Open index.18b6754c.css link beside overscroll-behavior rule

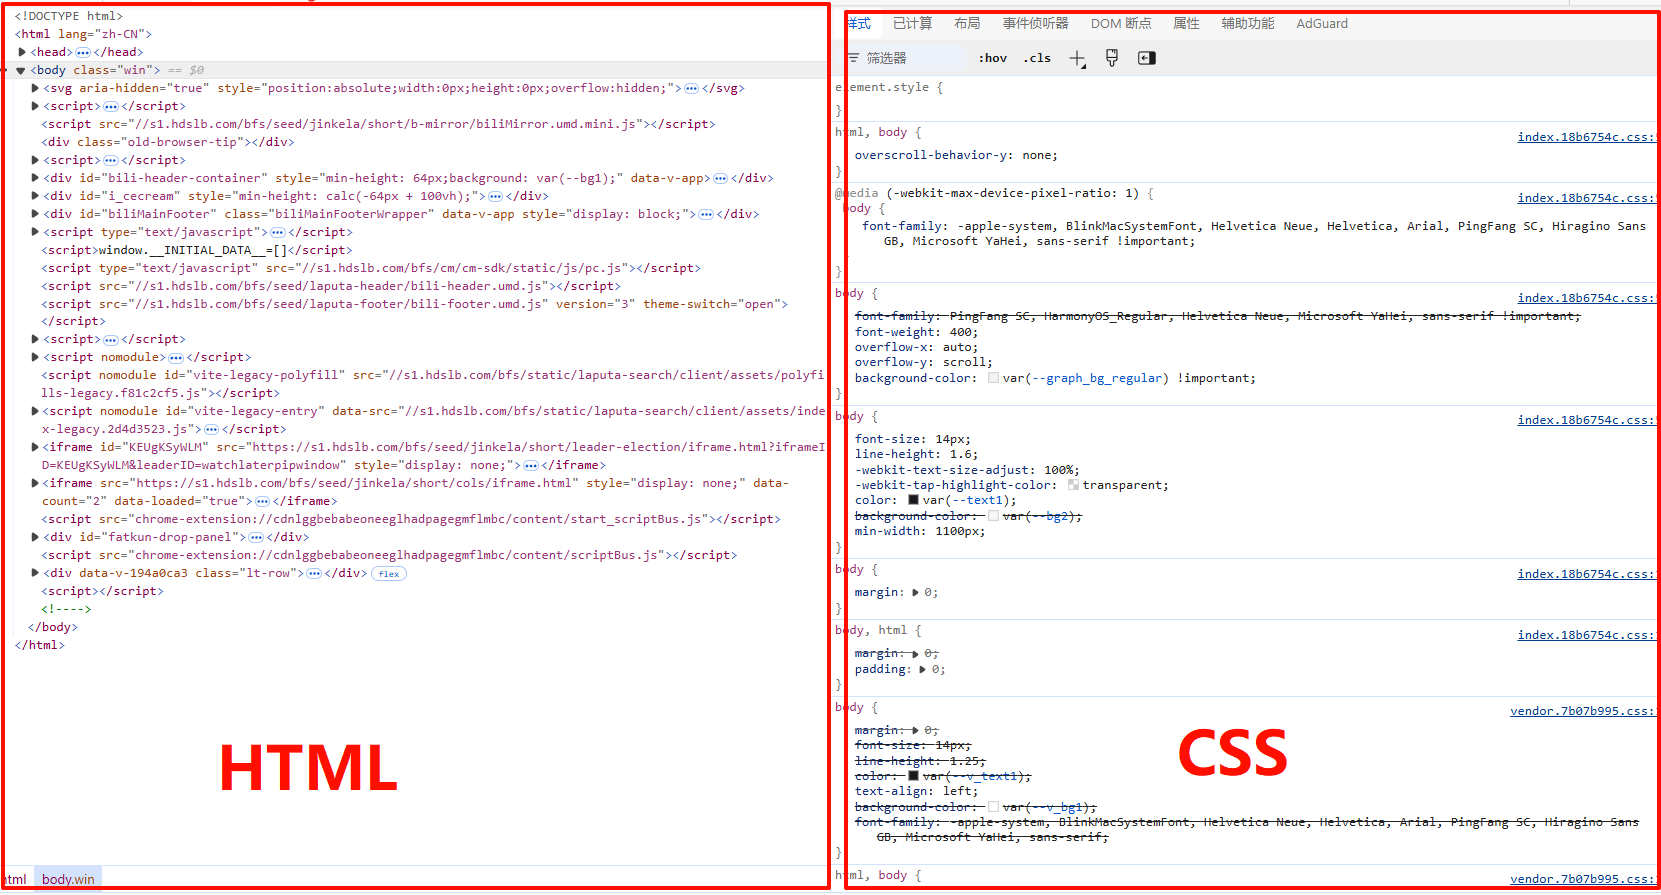(1586, 137)
